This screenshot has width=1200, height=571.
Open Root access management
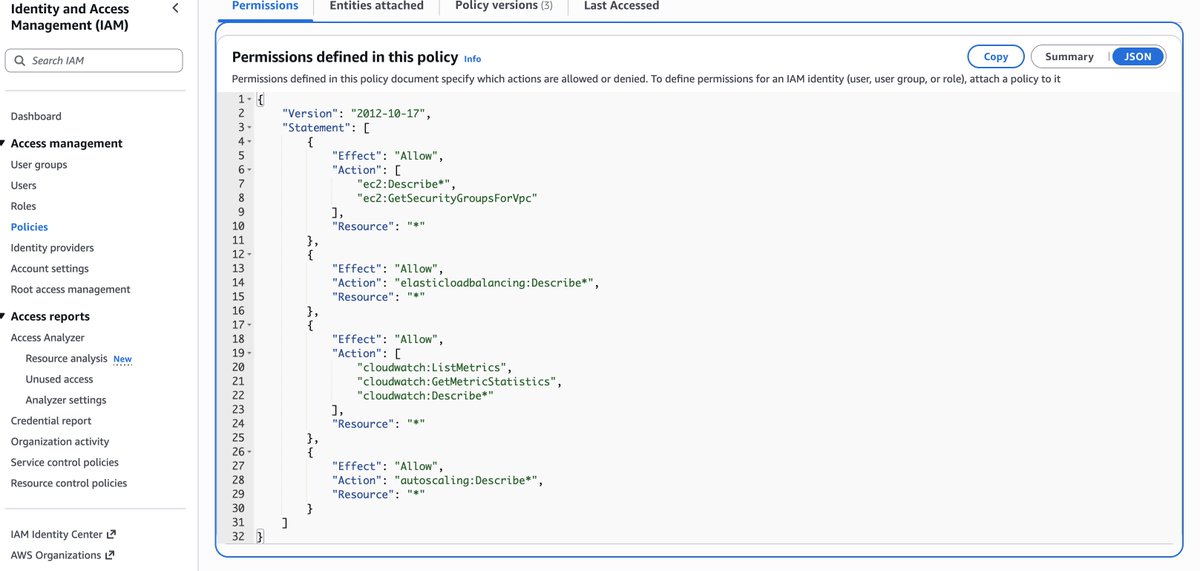coord(70,289)
